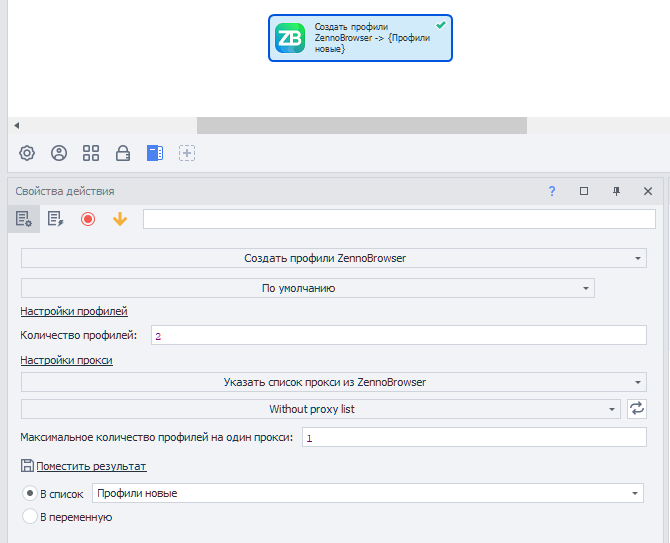This screenshot has height=543, width=670.
Task: Focus the empty text field beside the arrow
Action: (399, 219)
